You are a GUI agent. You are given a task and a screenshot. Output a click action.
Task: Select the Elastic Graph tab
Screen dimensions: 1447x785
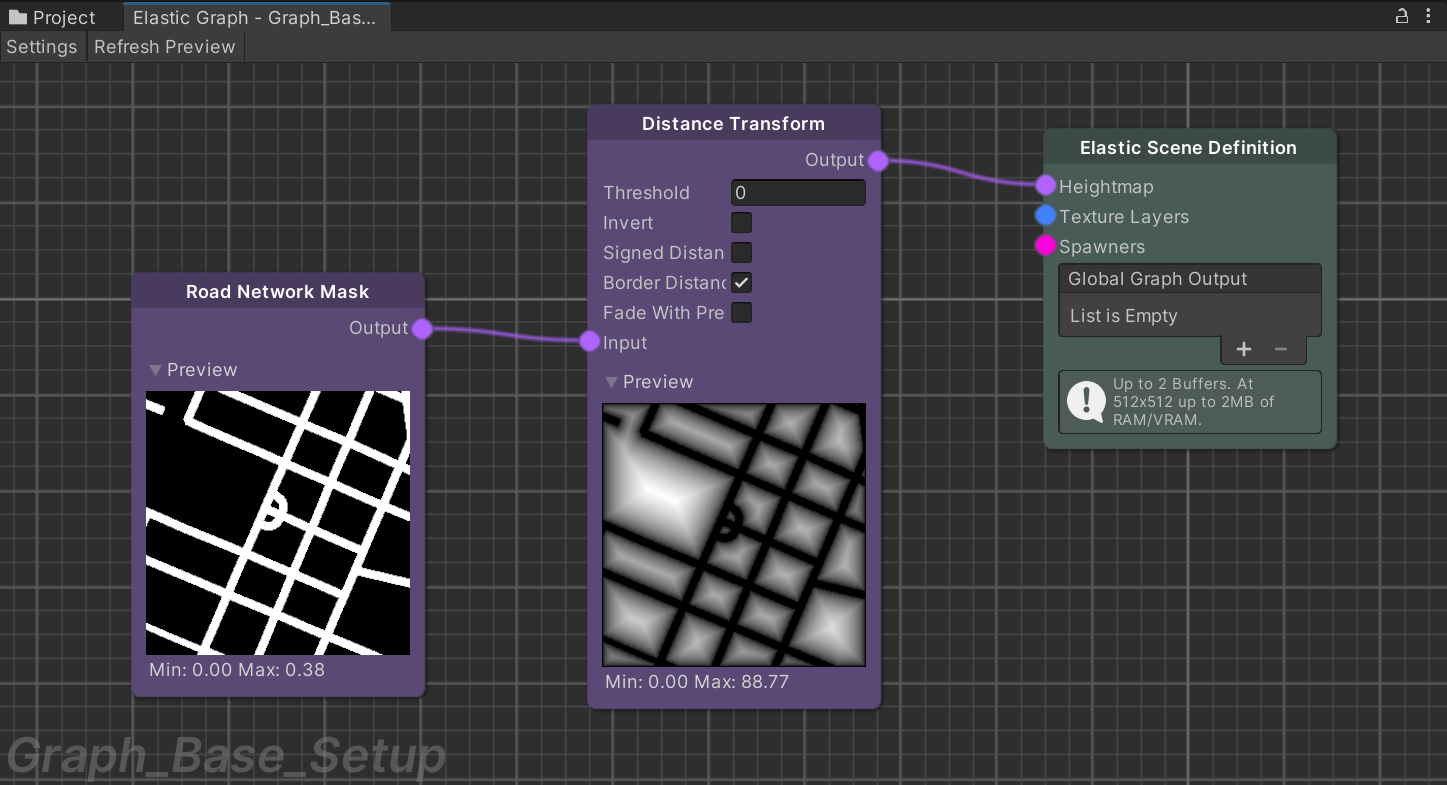point(255,17)
